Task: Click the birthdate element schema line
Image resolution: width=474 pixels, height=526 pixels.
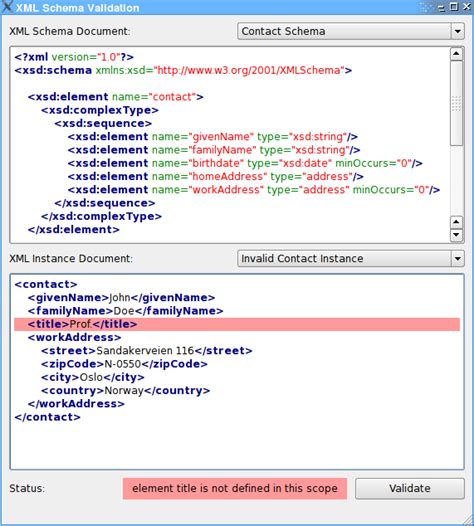Action: click(x=245, y=163)
